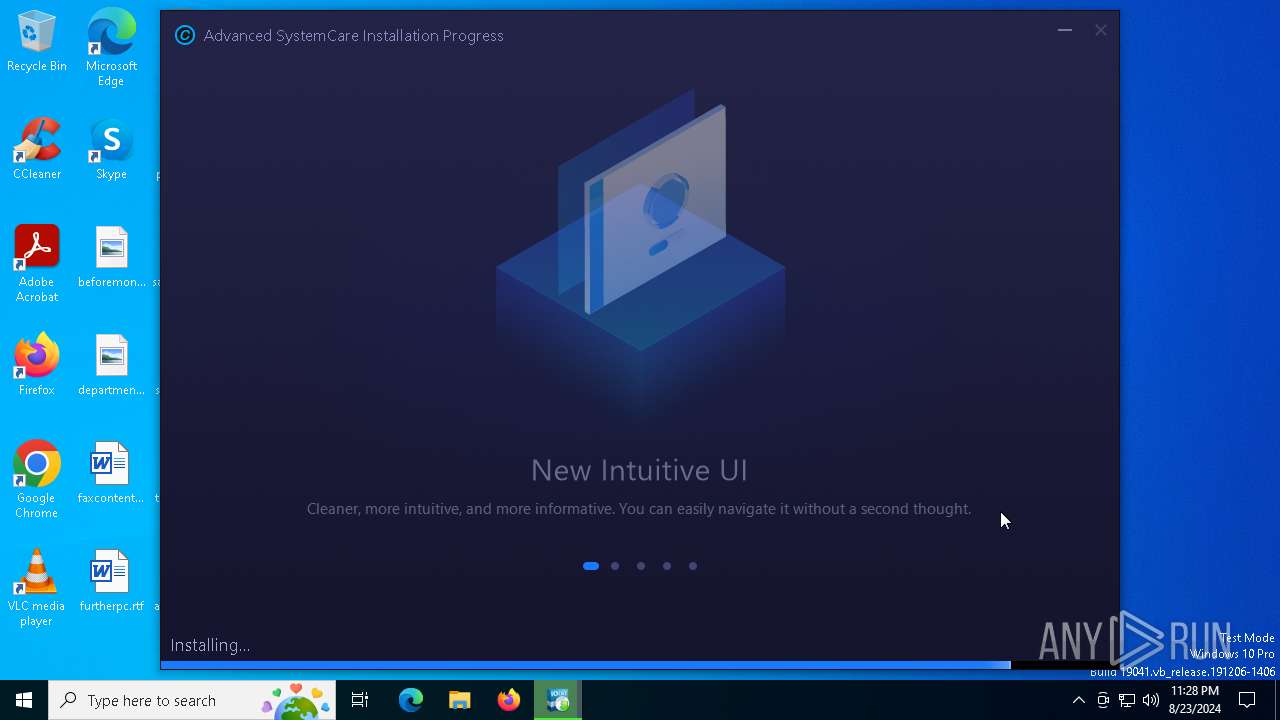Go to second slide indicator dot

click(615, 566)
